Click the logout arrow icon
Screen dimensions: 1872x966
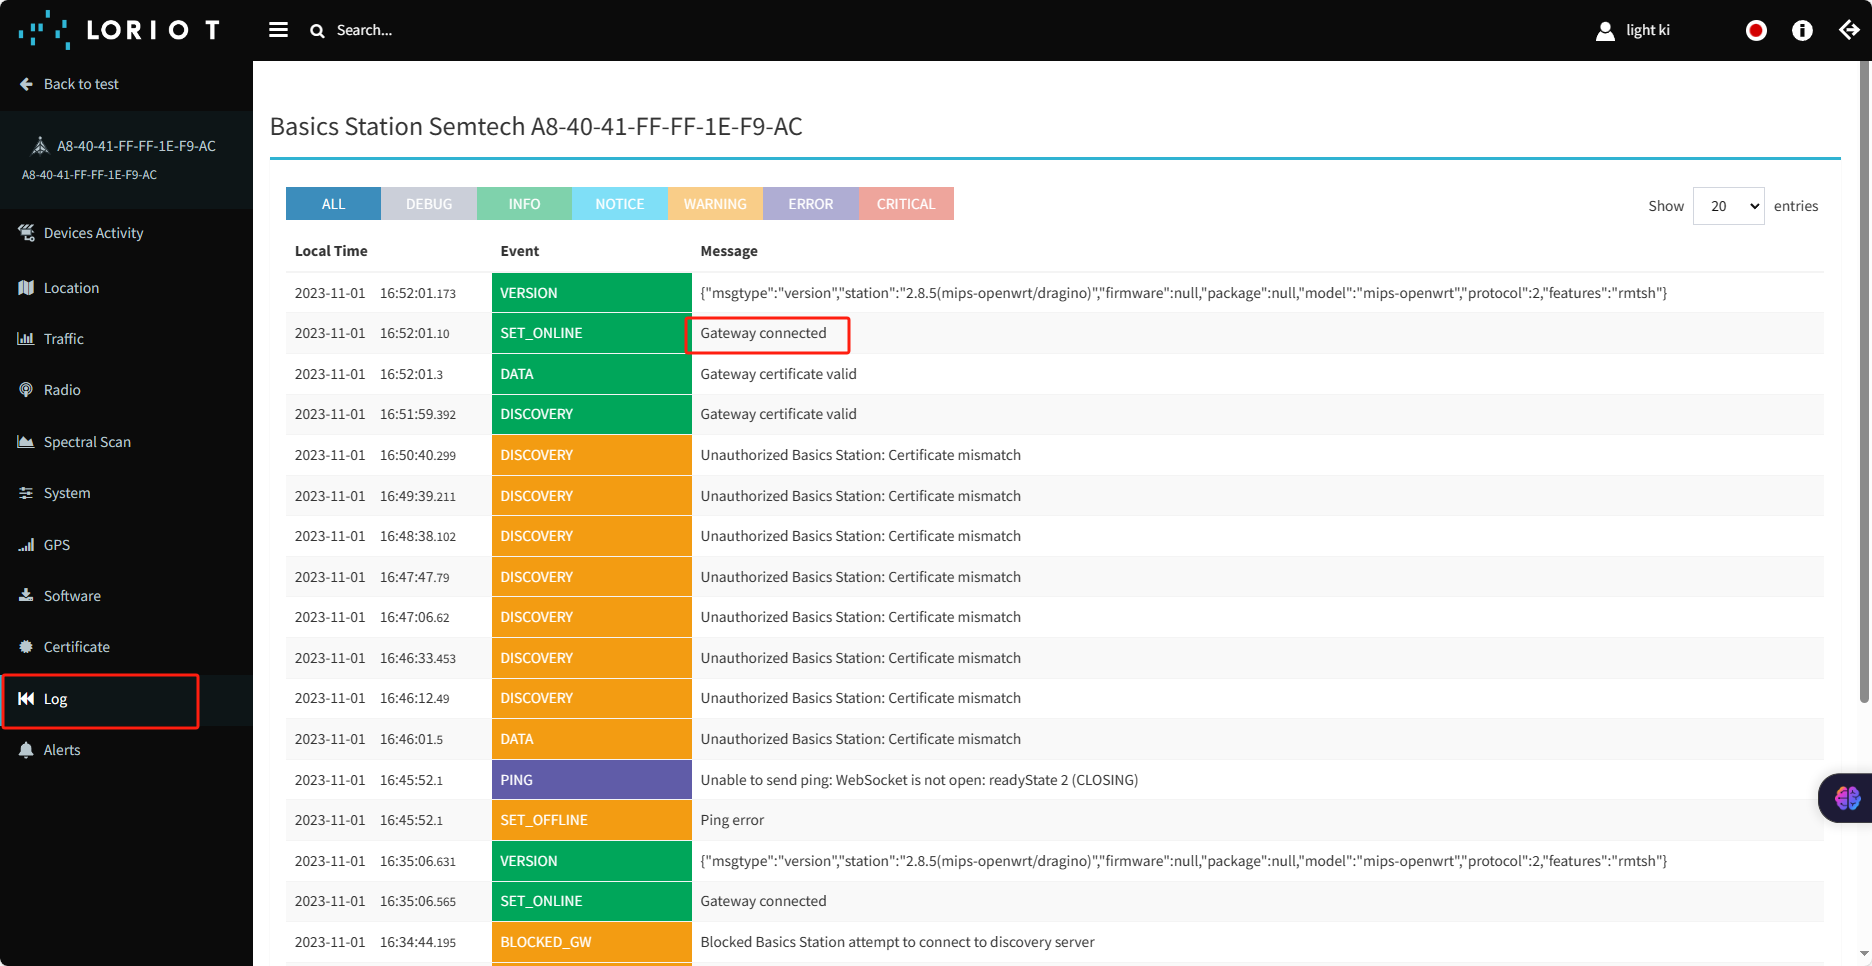tap(1849, 30)
